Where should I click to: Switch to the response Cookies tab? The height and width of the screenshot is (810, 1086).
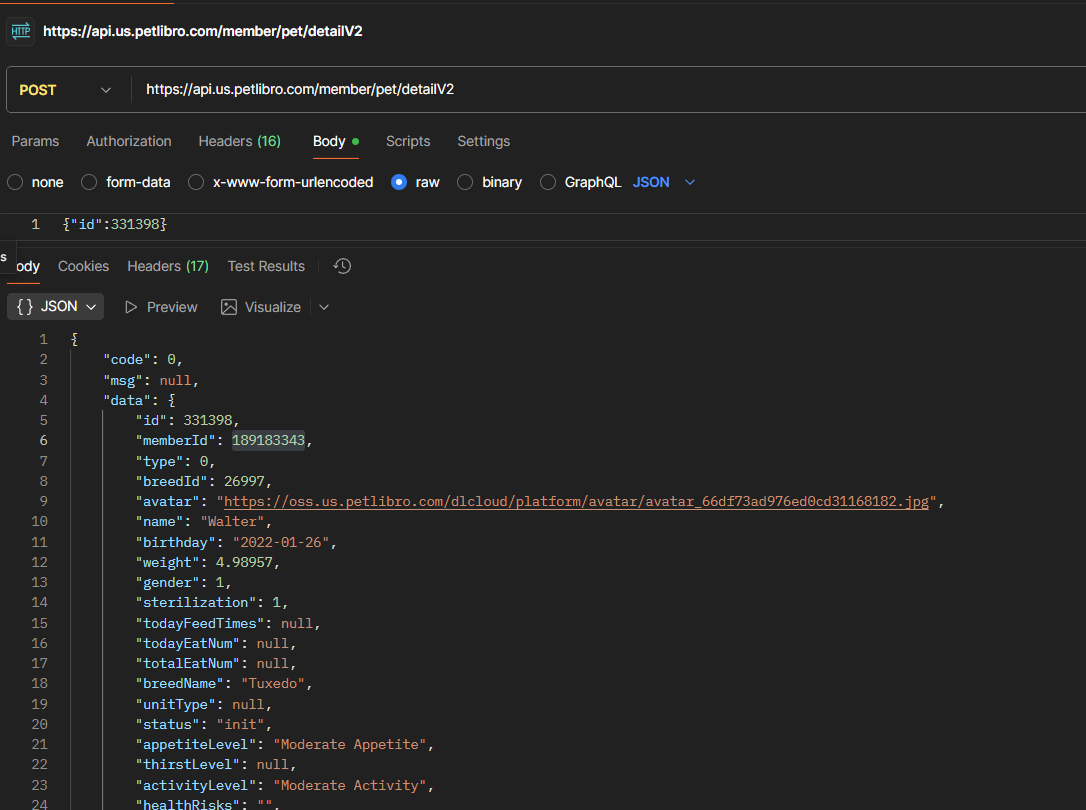click(83, 266)
